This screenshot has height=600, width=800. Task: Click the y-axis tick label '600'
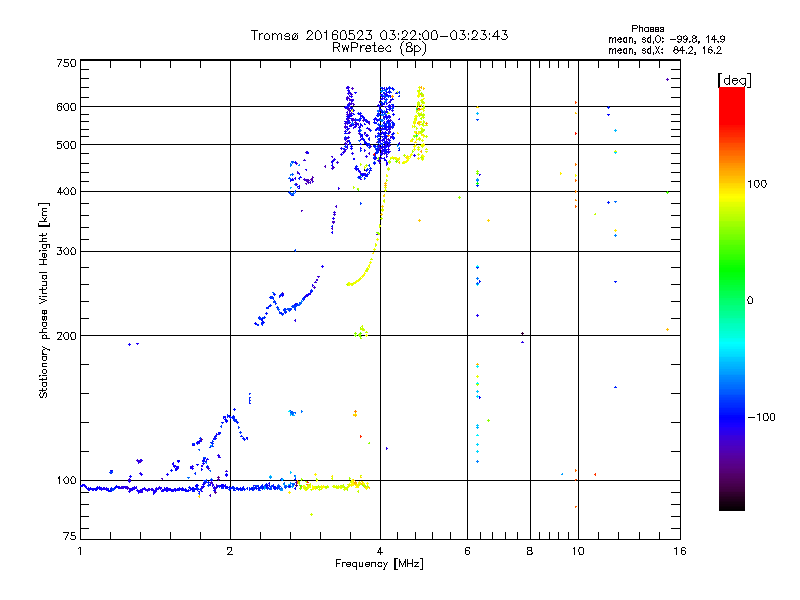click(66, 107)
